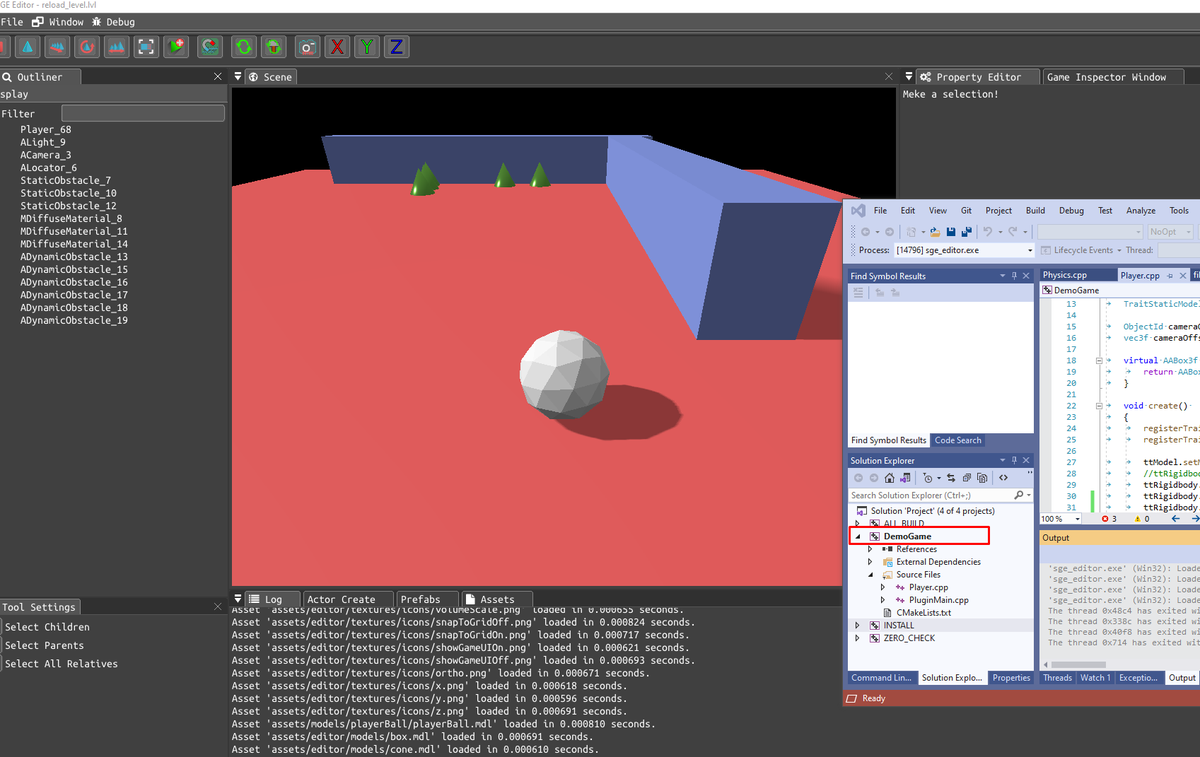1200x757 pixels.
Task: Click Visual Studio Open File folder icon
Action: [934, 232]
